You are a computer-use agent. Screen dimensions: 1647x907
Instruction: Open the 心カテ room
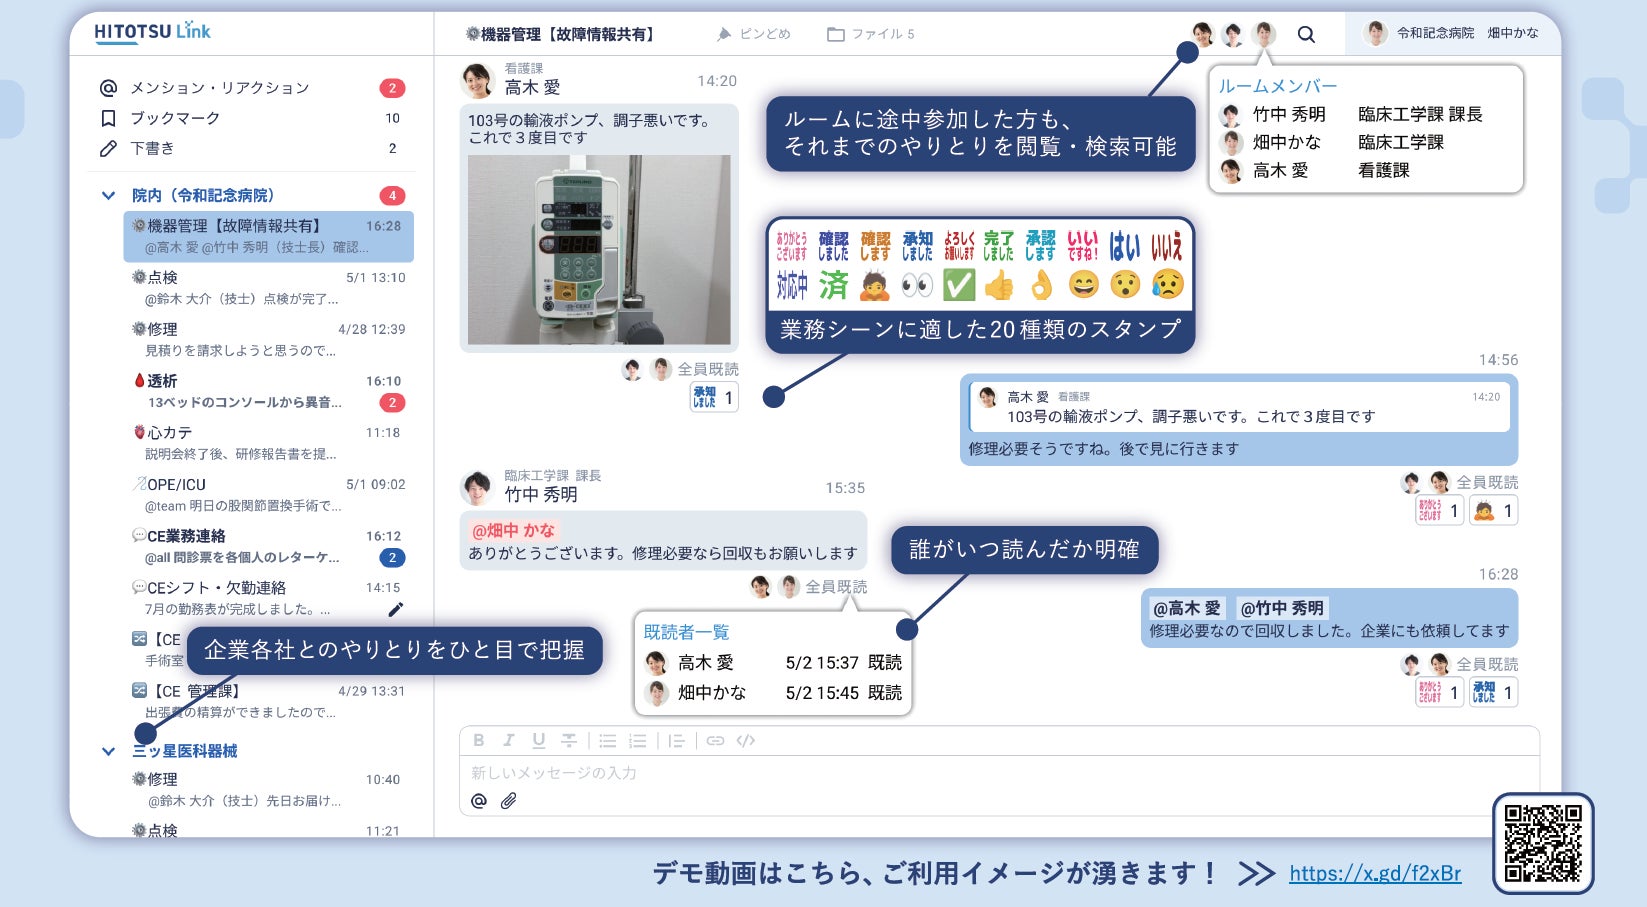coord(268,443)
